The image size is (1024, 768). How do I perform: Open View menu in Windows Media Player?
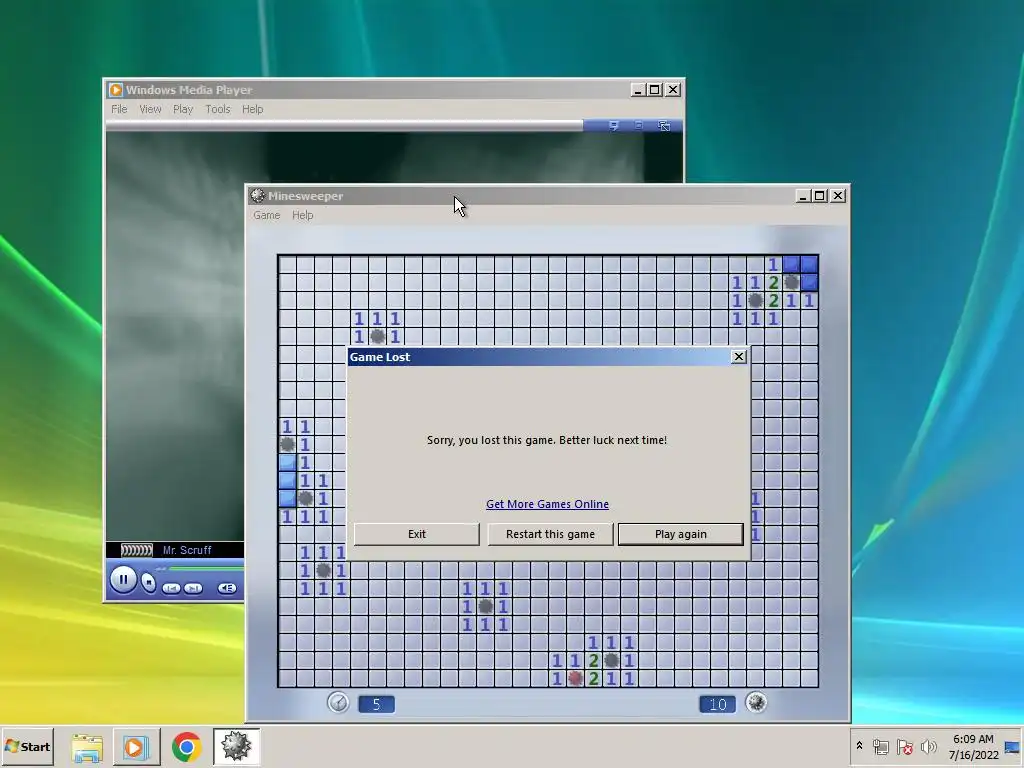(x=150, y=109)
